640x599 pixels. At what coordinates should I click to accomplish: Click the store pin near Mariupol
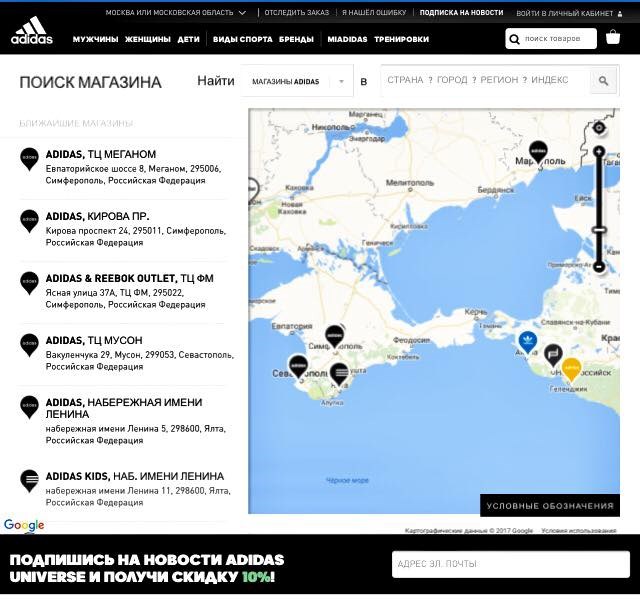click(x=538, y=152)
